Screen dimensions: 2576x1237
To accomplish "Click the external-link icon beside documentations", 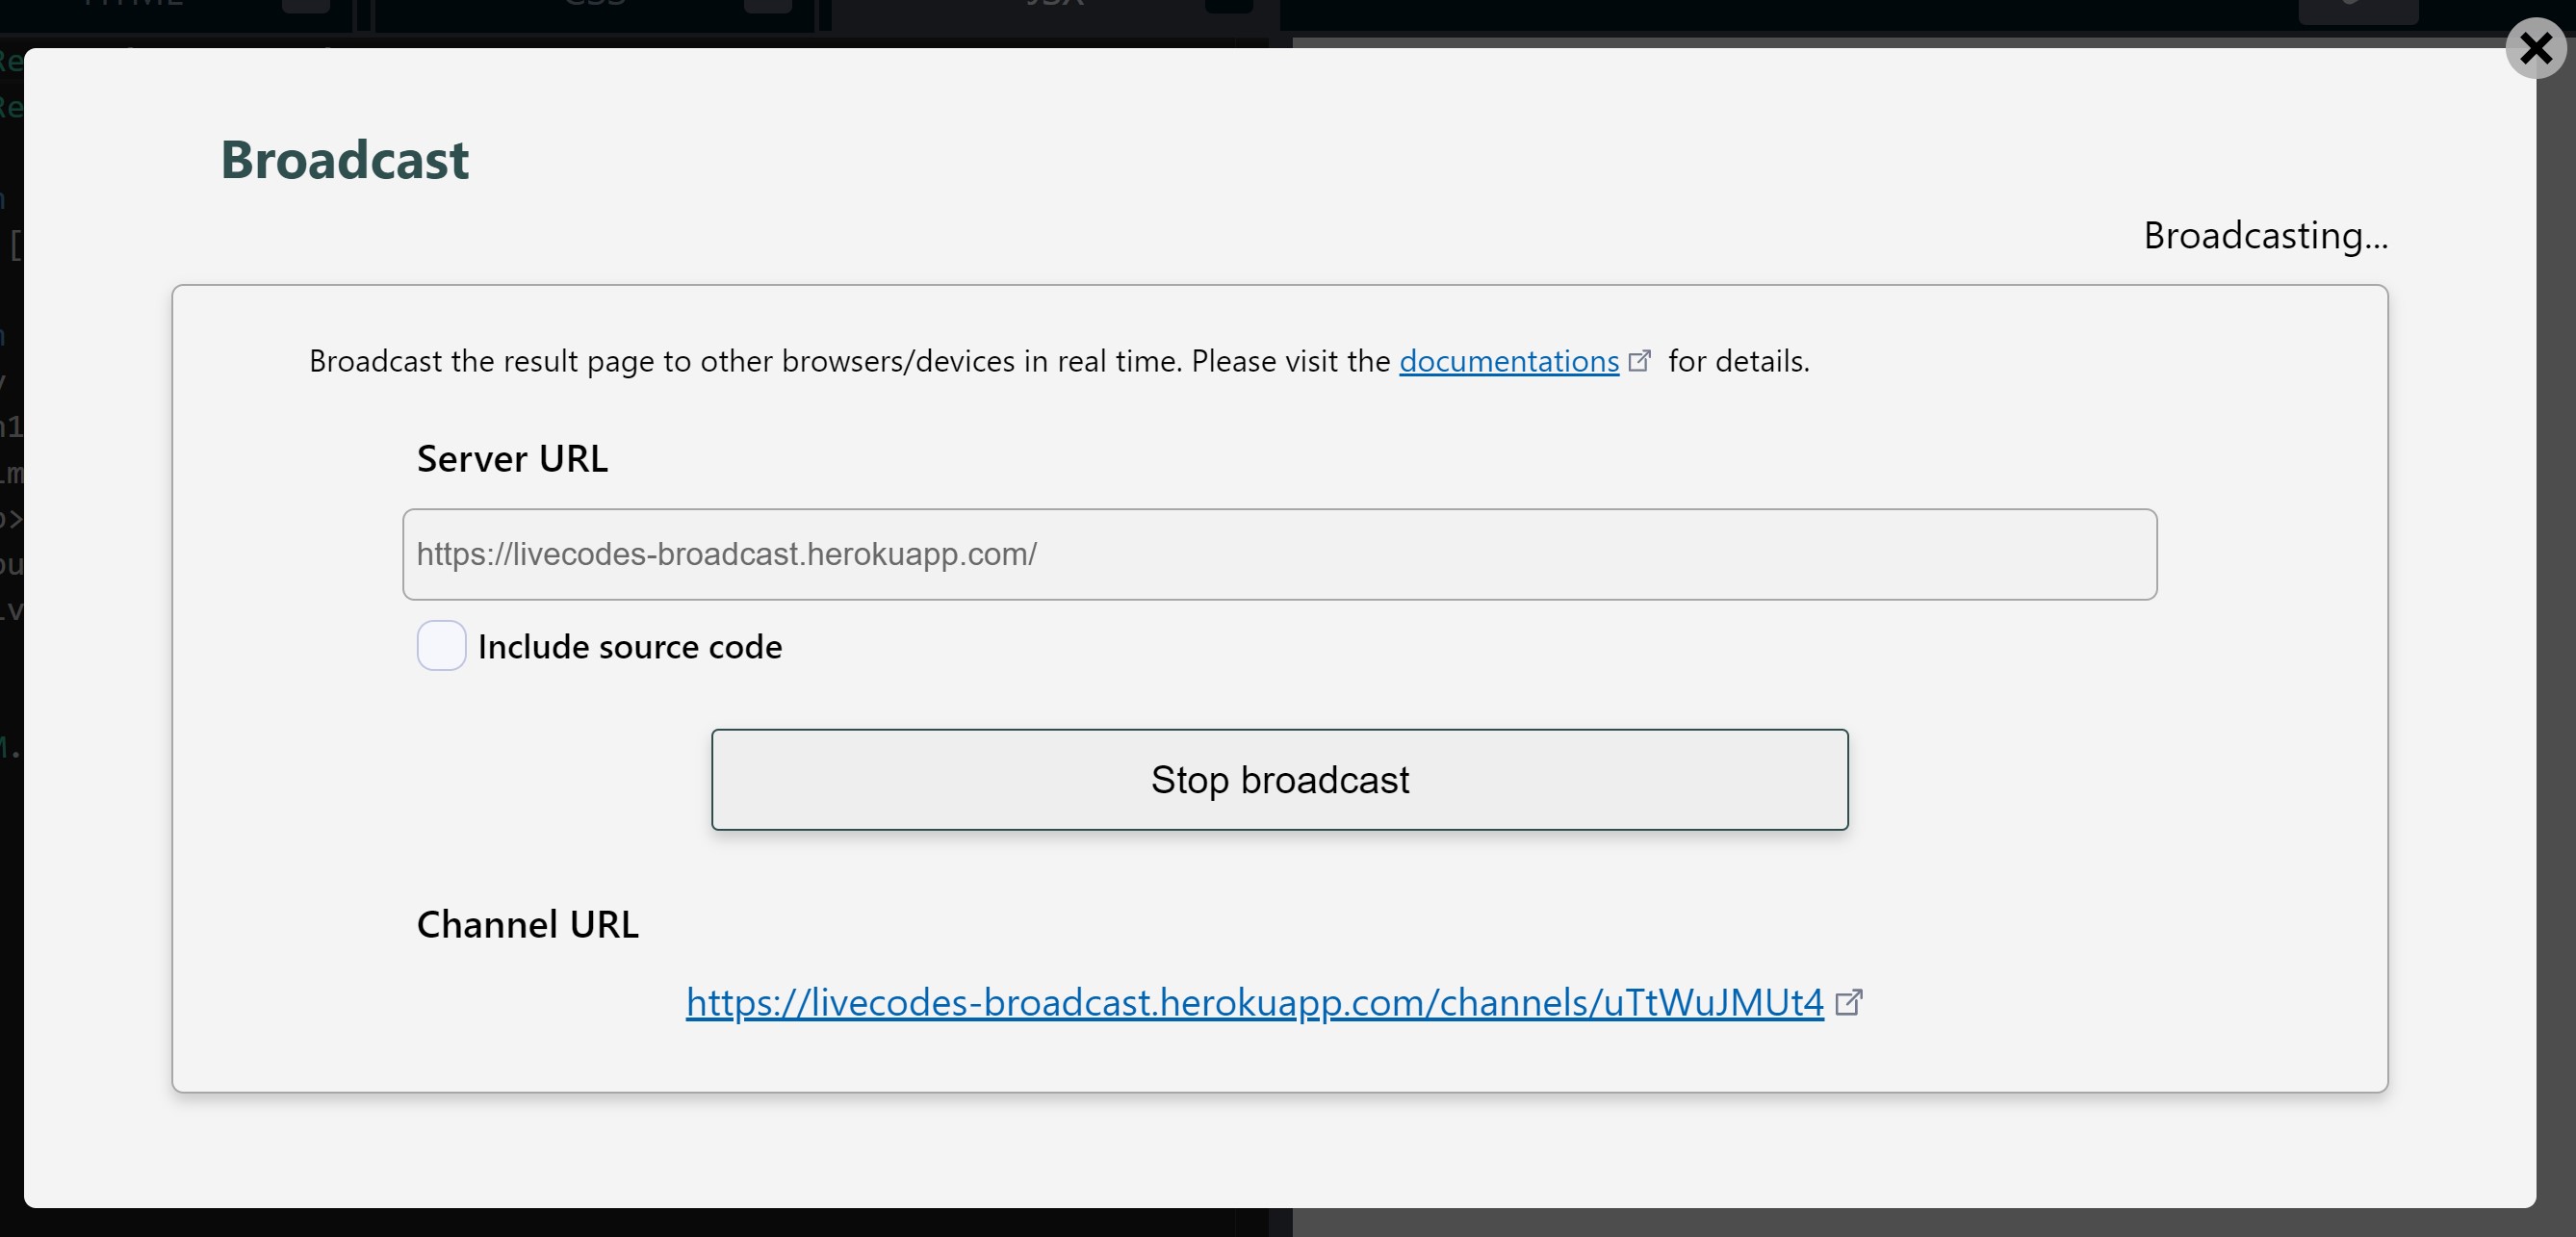I will click(x=1641, y=361).
